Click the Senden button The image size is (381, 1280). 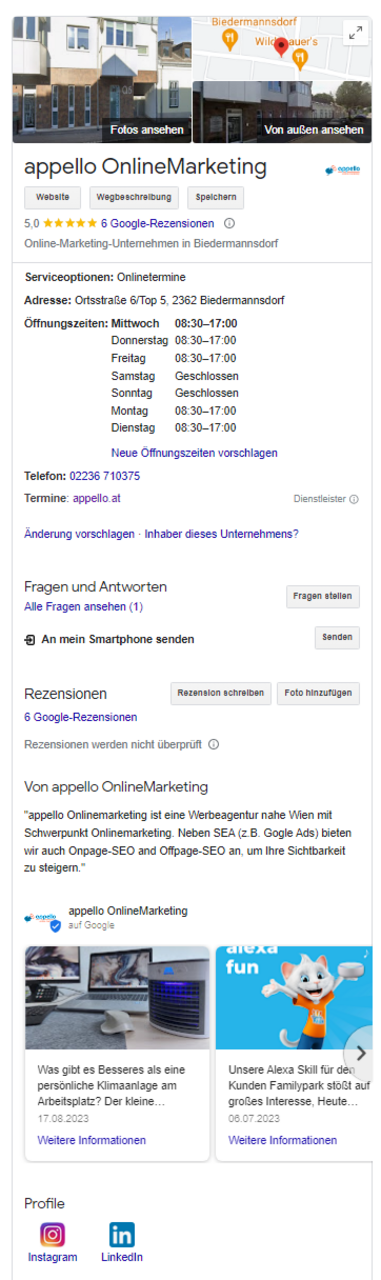(337, 638)
